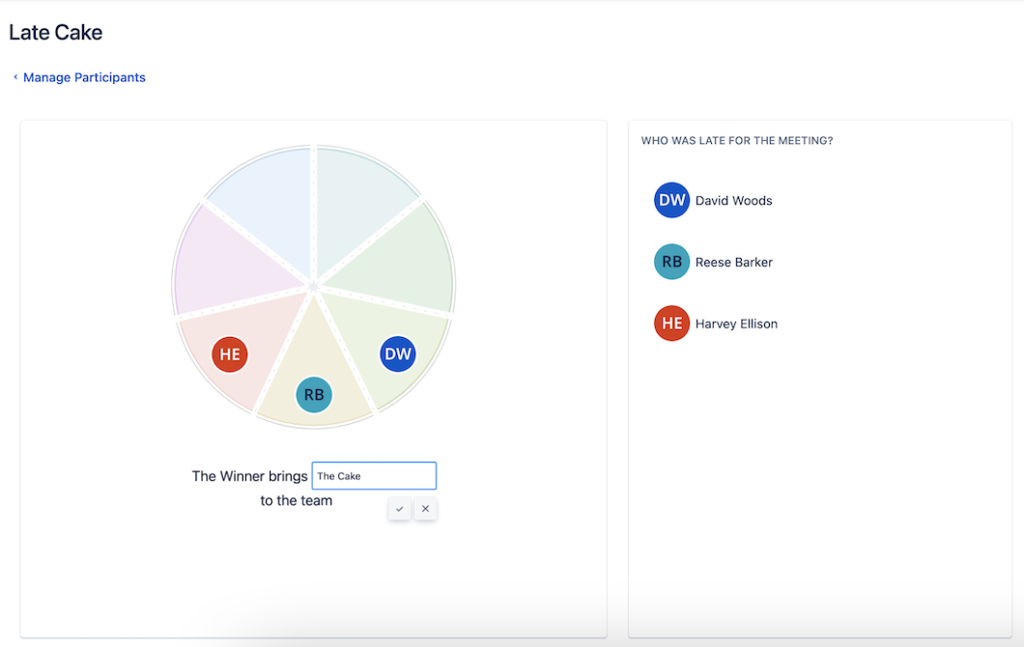Go back via Manage Participants link
This screenshot has width=1024, height=647.
coord(84,77)
